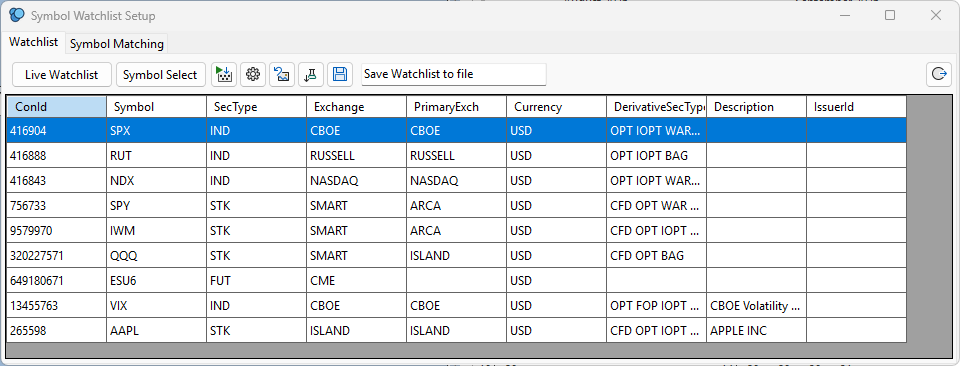Select the IWM symbol cell
This screenshot has height=366, width=960.
(157, 231)
